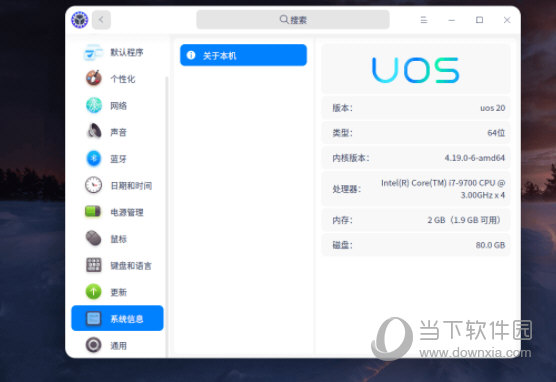
Task: Open the Update (更新) green arrow icon
Action: [94, 292]
